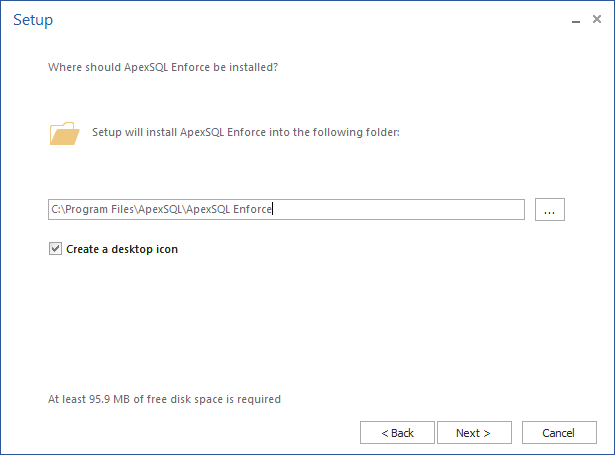The image size is (615, 455).
Task: Click the yellow open folder icon
Action: [x=64, y=133]
